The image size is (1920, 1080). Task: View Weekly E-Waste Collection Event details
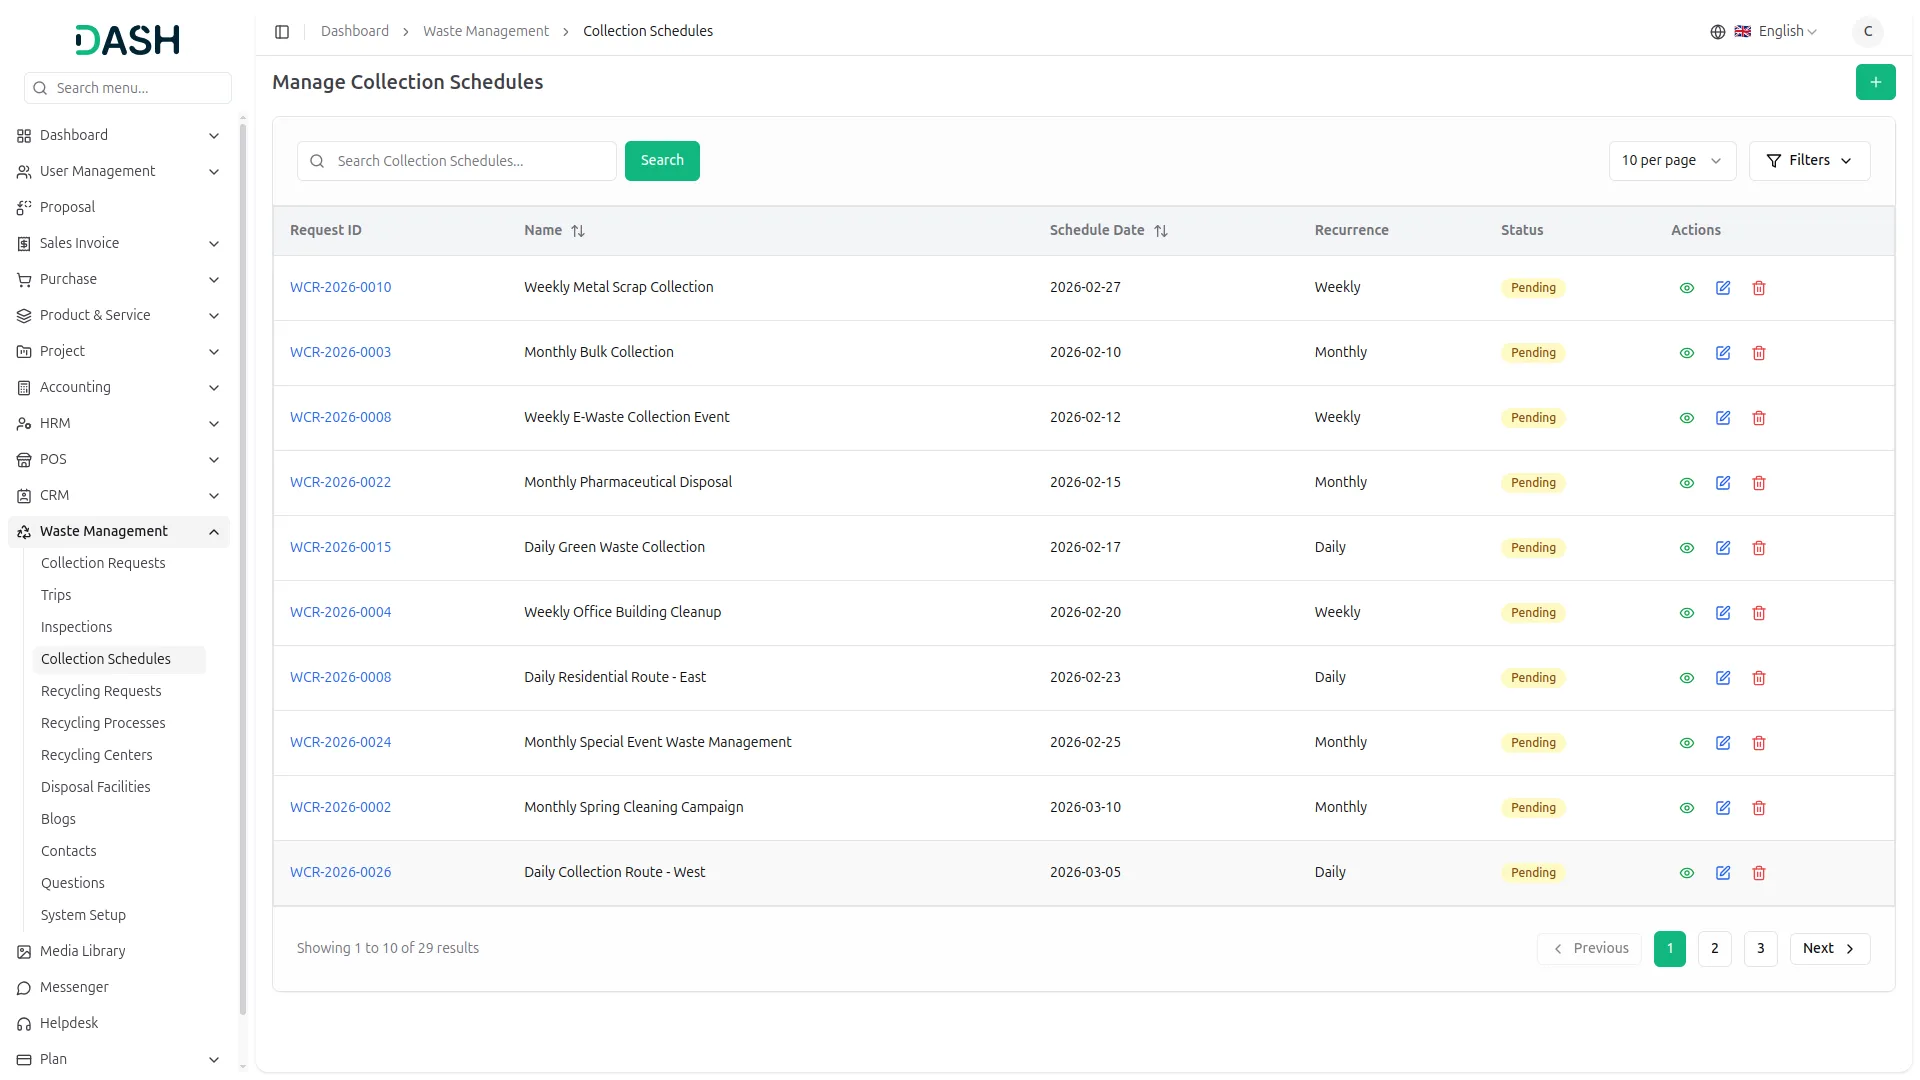point(1686,418)
